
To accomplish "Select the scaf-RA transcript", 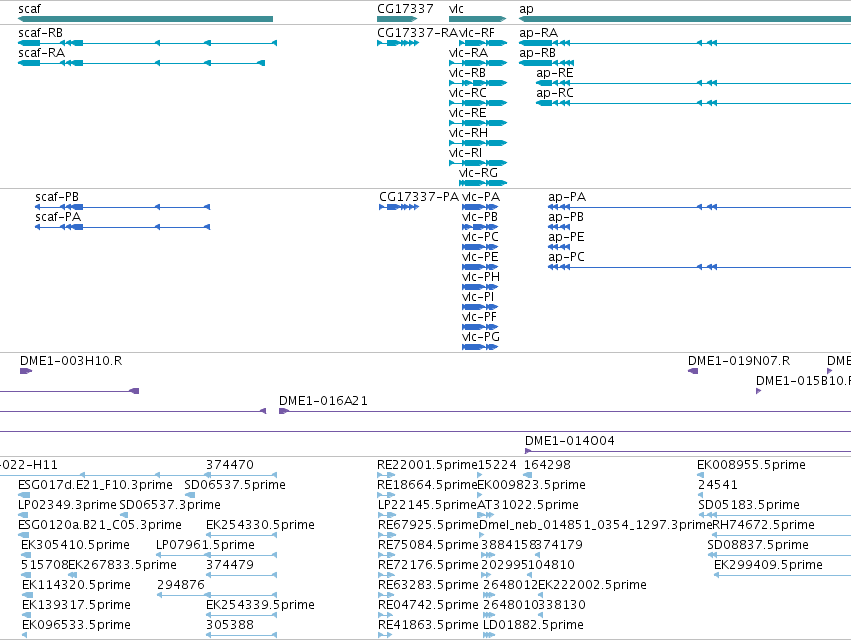I will (x=142, y=63).
